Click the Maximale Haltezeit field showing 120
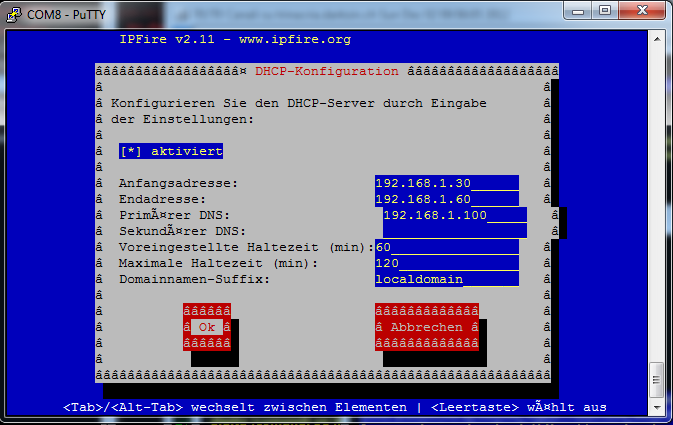The image size is (673, 425). 446,263
